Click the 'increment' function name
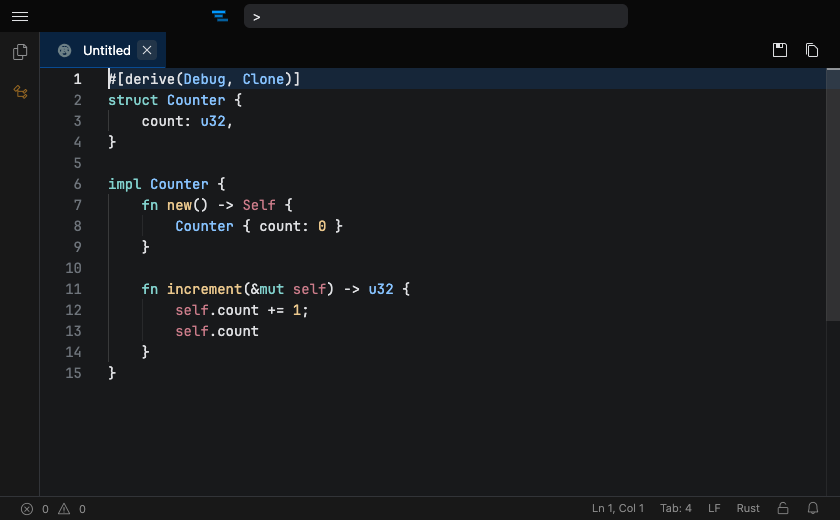 tap(204, 289)
